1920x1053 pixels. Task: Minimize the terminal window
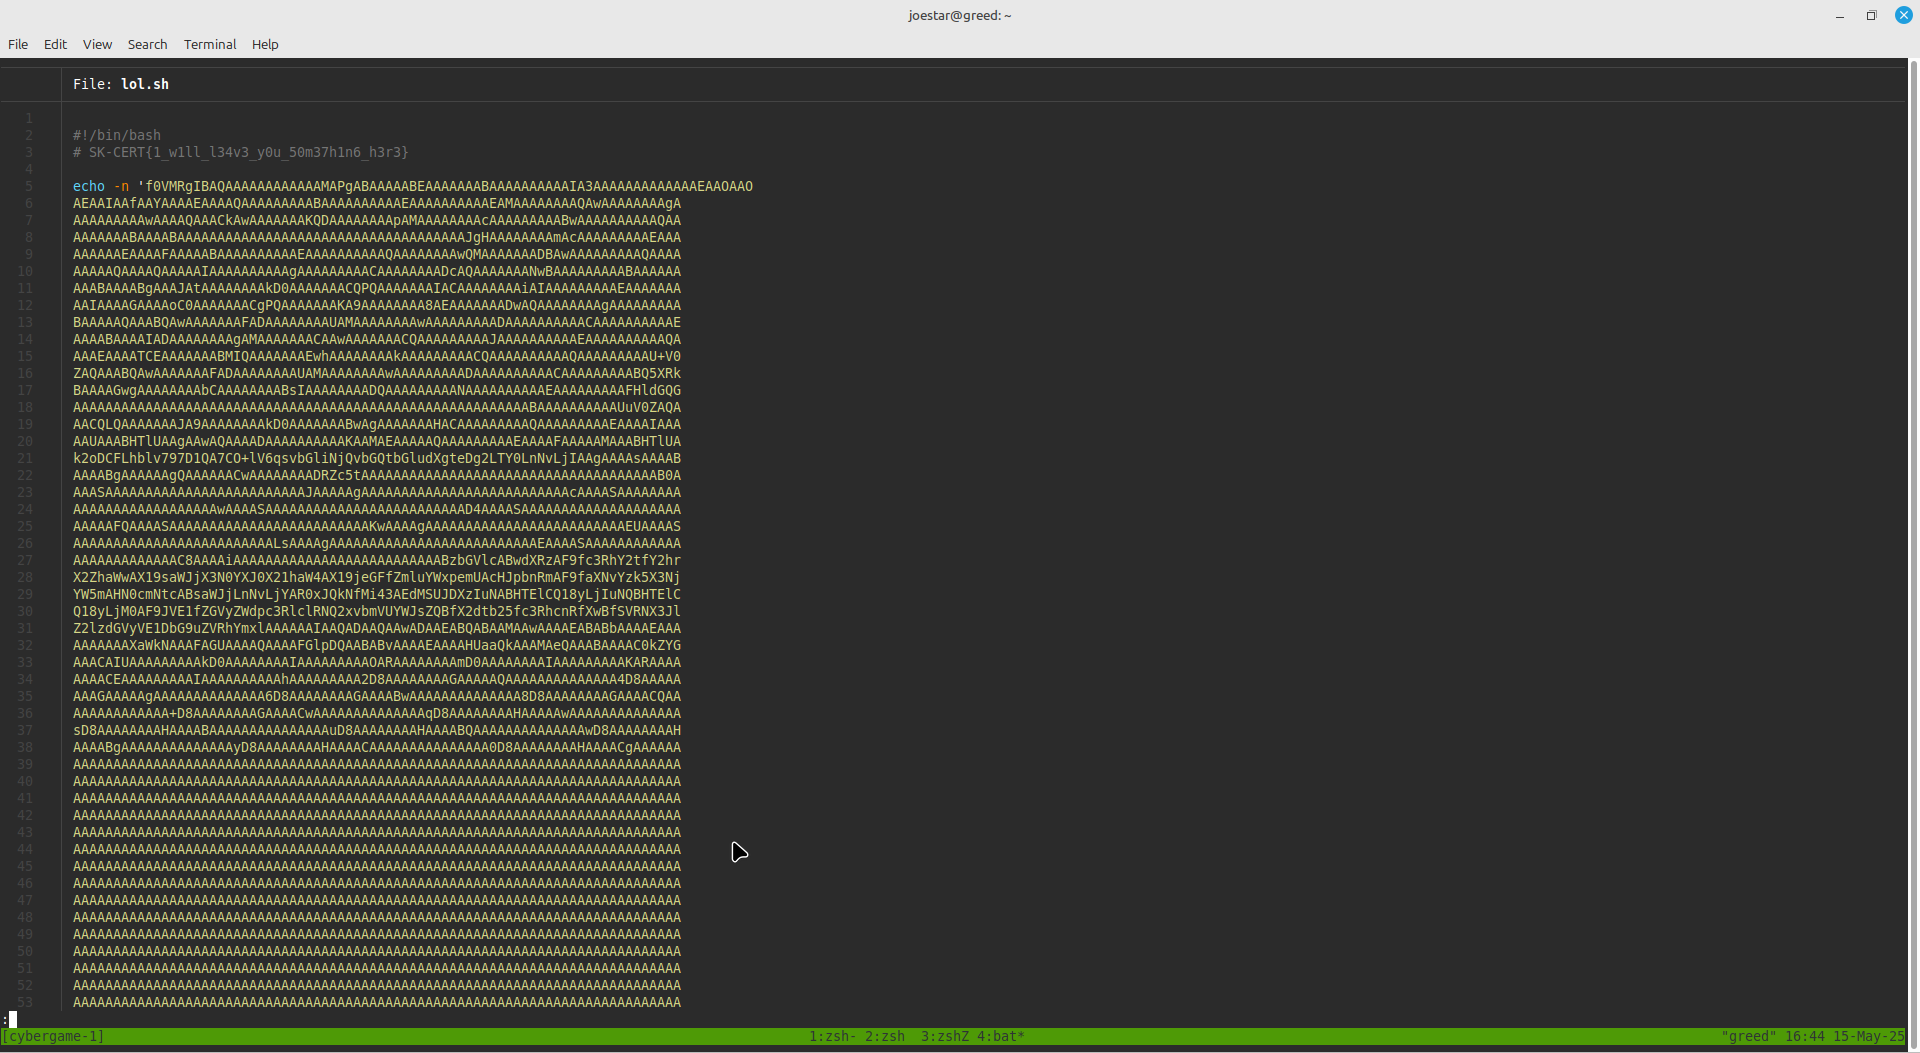(1840, 15)
